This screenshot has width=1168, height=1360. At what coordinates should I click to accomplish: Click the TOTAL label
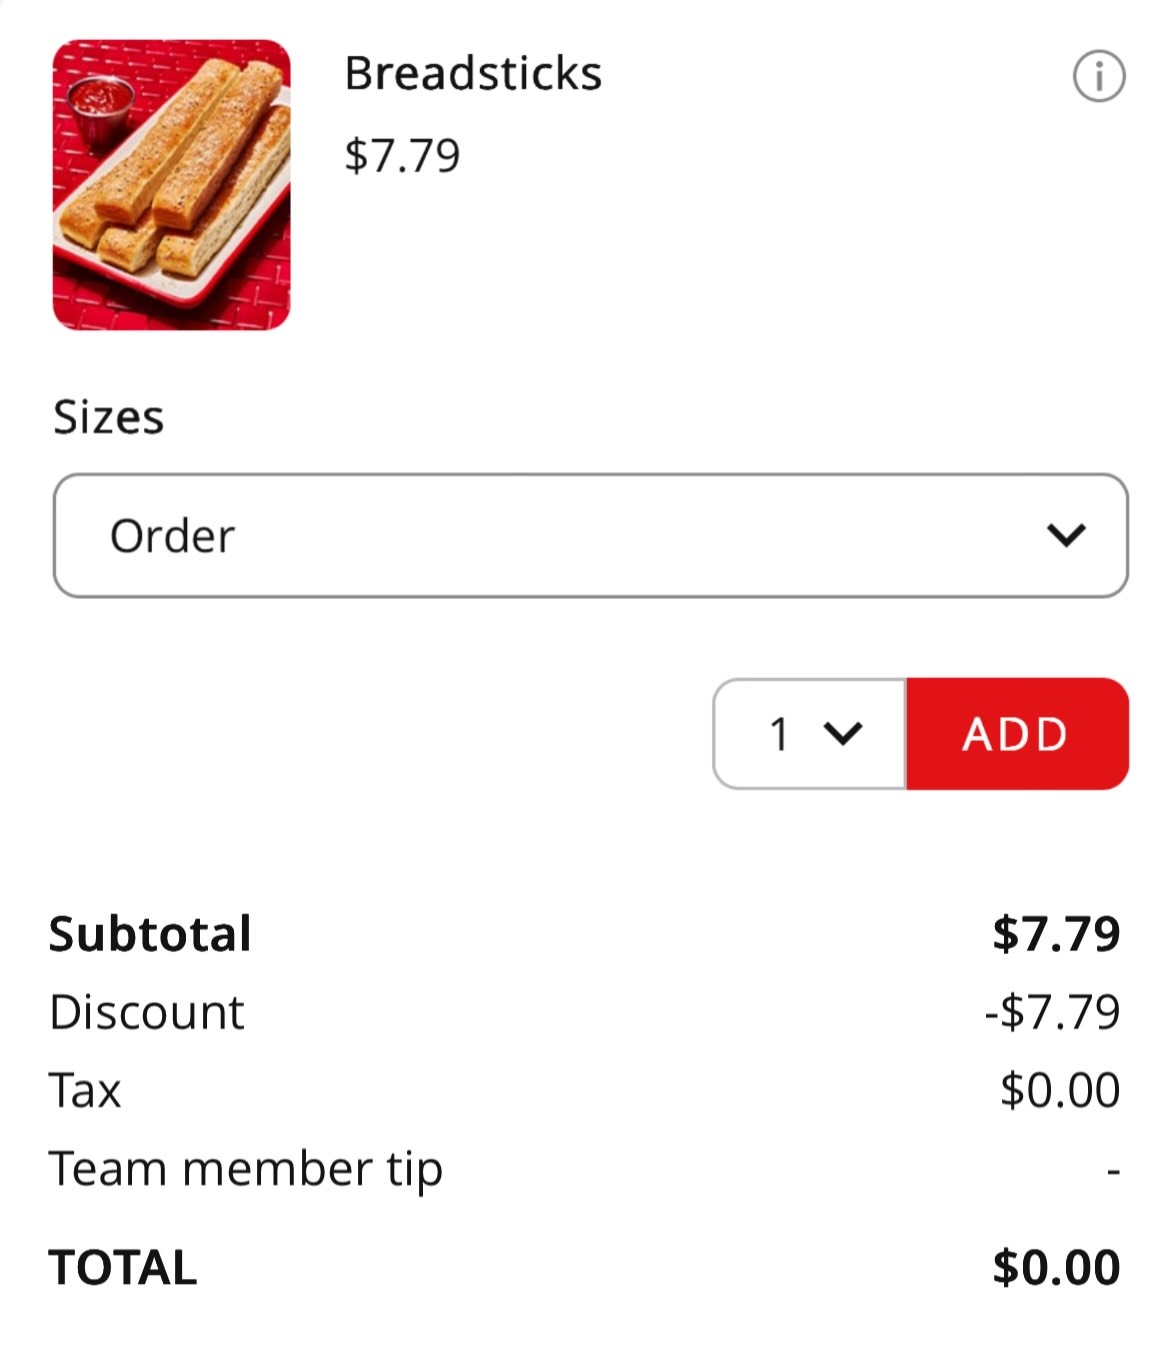(x=123, y=1267)
